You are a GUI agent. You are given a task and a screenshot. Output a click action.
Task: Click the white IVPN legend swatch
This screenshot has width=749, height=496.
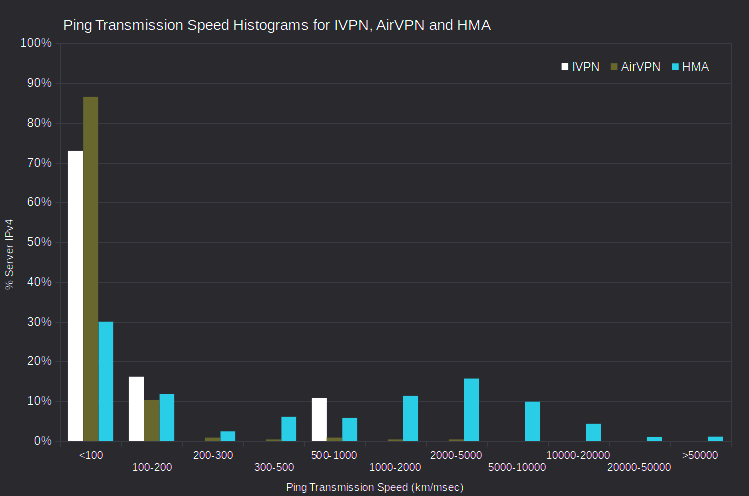point(565,67)
